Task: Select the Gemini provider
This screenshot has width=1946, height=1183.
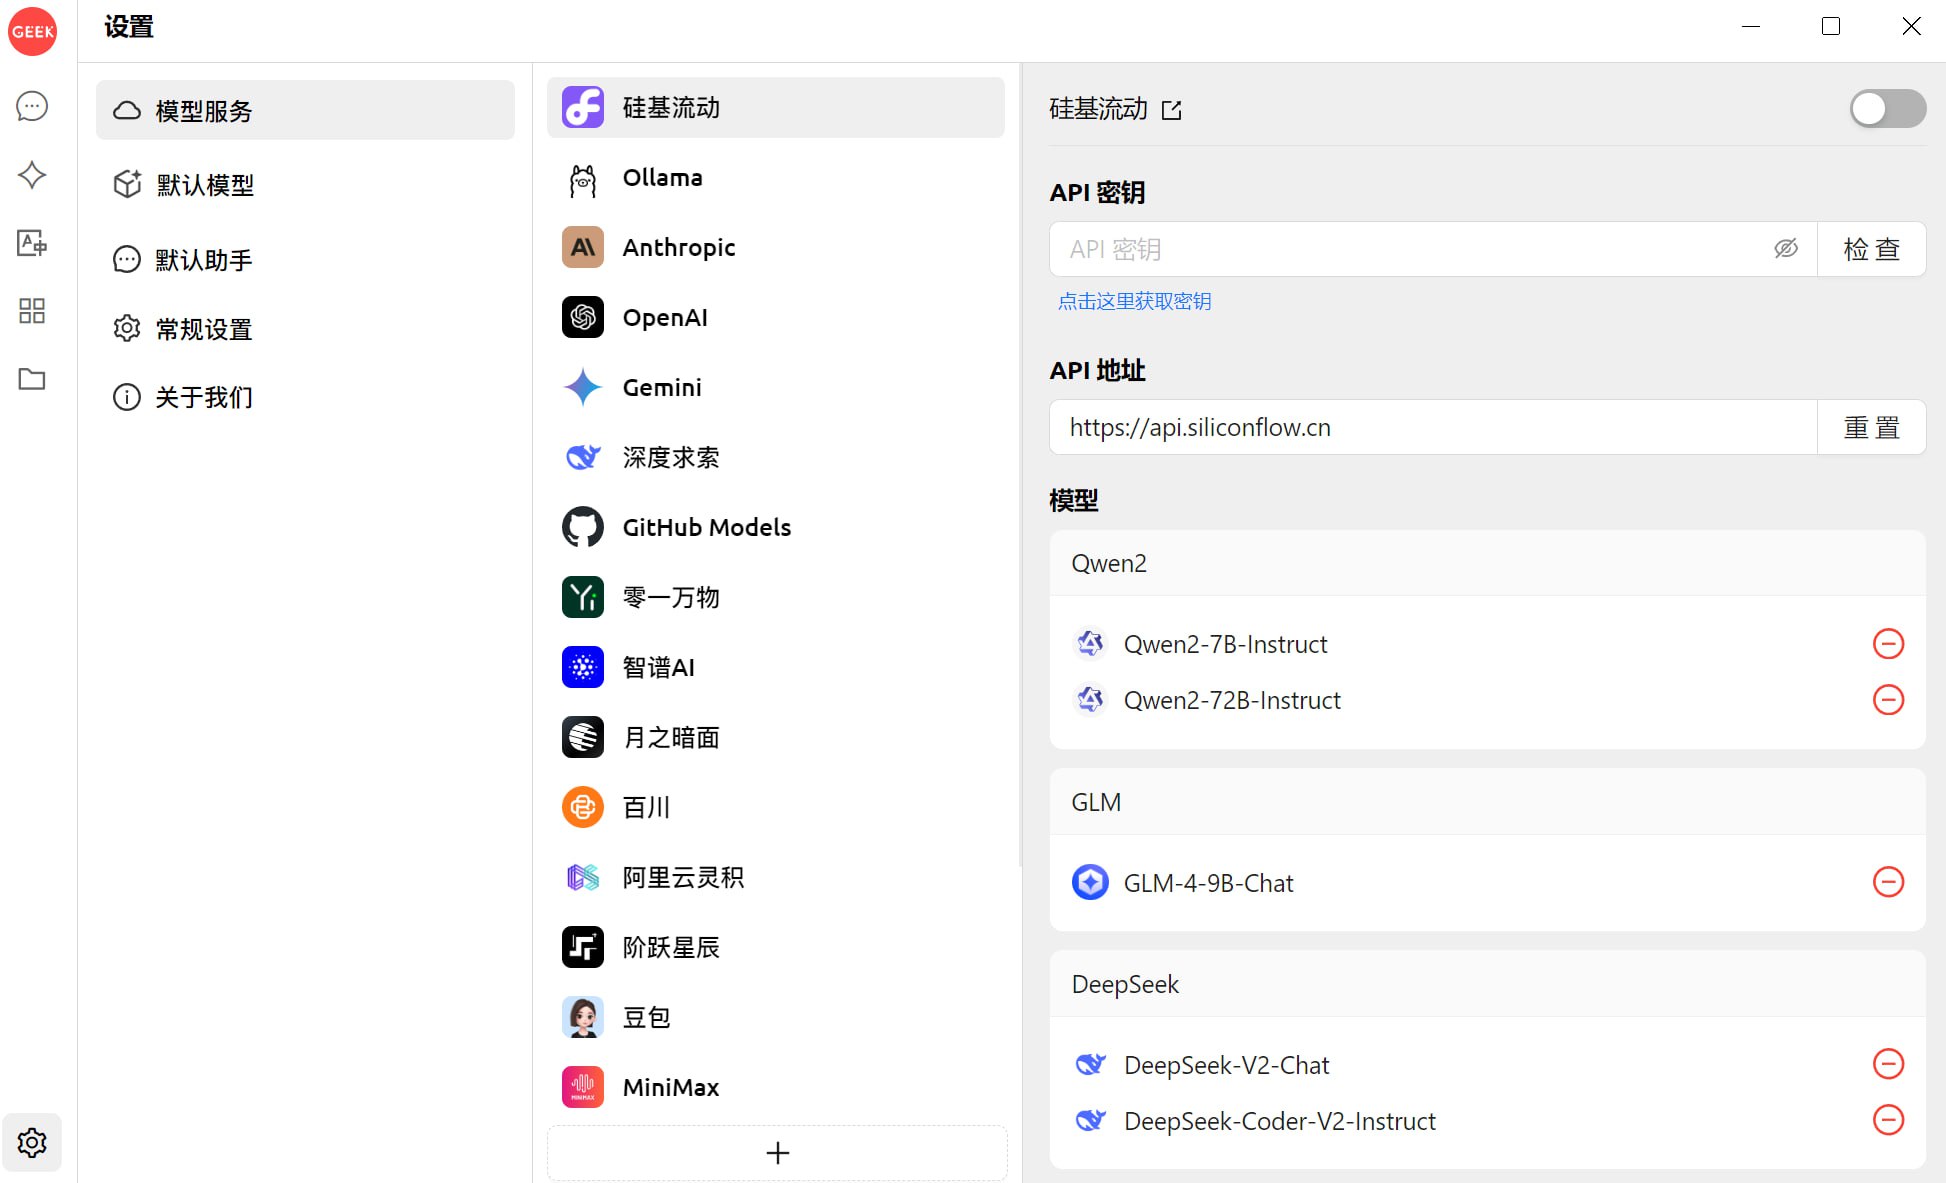Action: [x=776, y=388]
